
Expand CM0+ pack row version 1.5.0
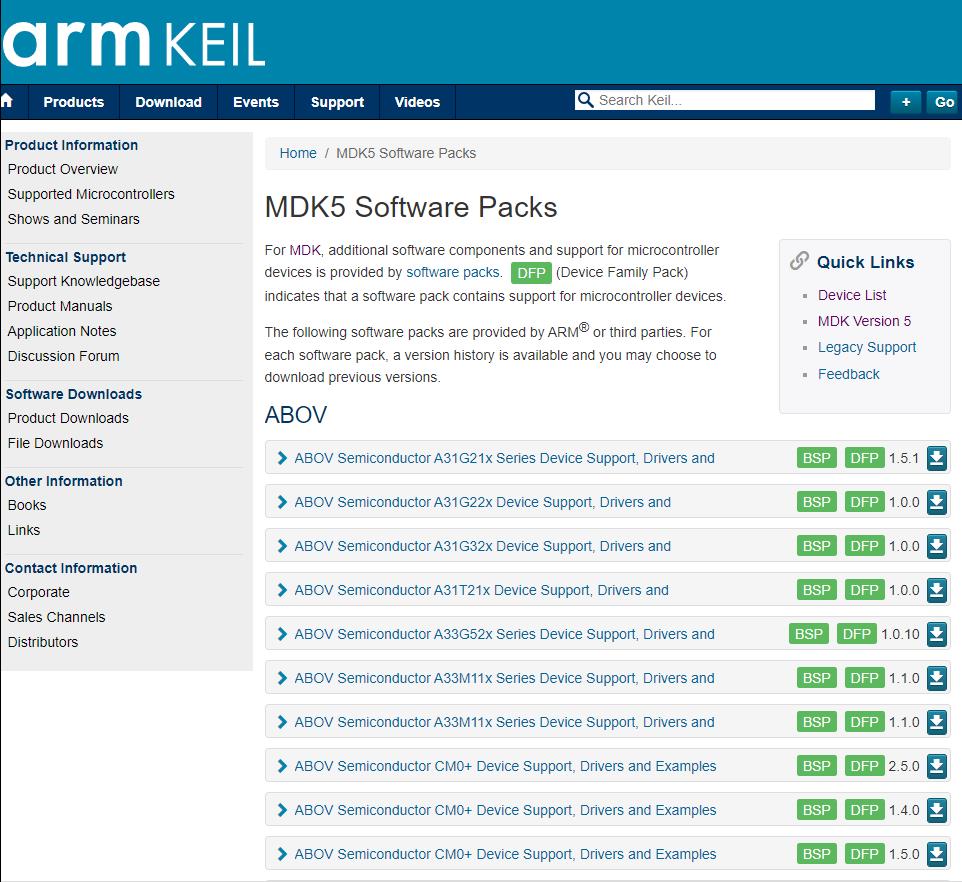pyautogui.click(x=282, y=854)
